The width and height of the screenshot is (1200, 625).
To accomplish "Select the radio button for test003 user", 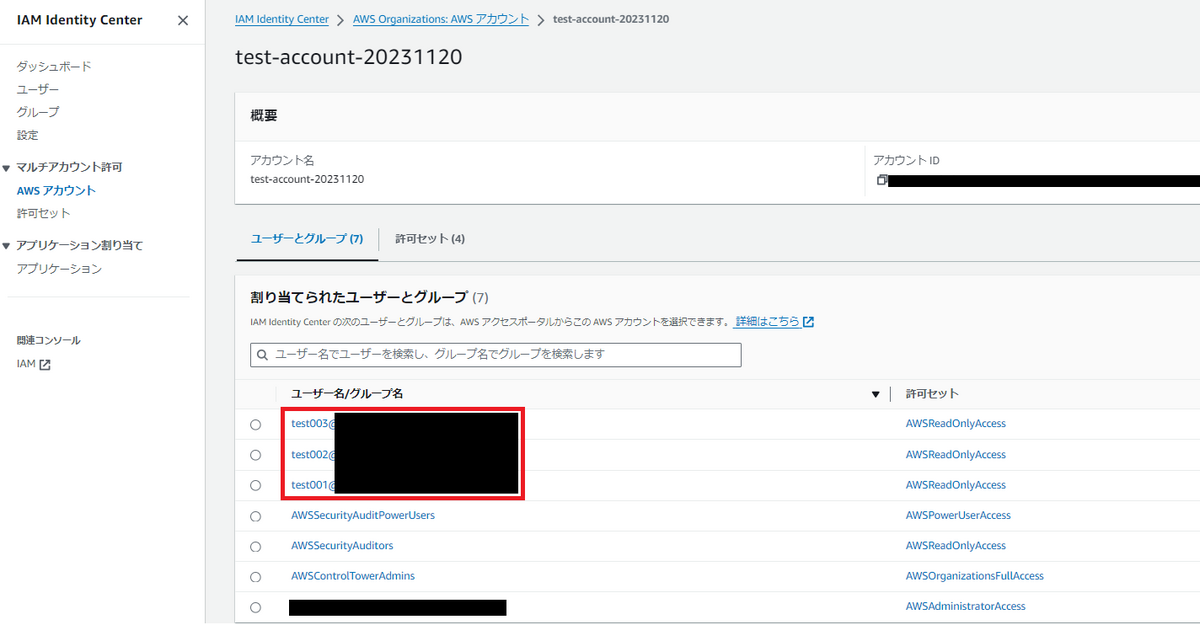I will 256,424.
